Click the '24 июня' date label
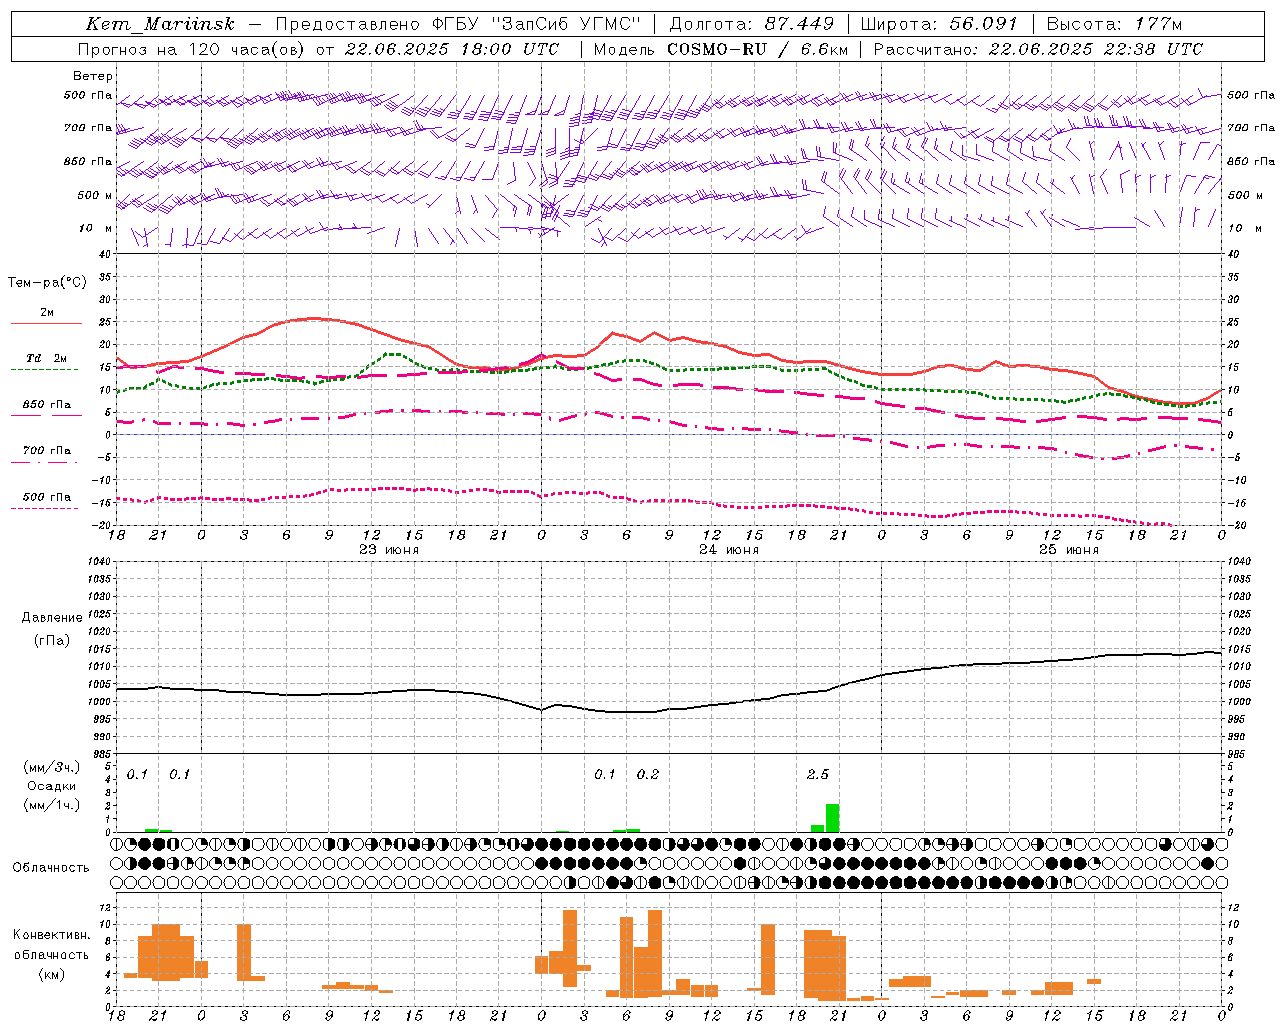 pos(729,550)
